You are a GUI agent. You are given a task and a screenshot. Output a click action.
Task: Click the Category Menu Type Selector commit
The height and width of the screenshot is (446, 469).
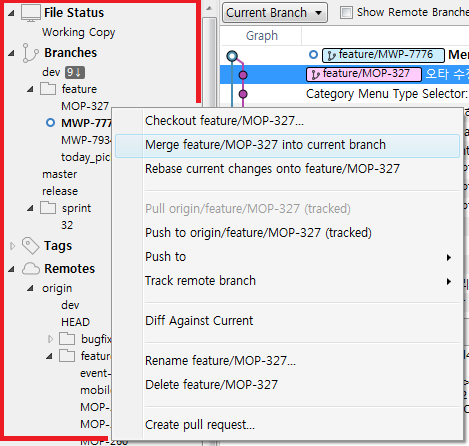(387, 94)
